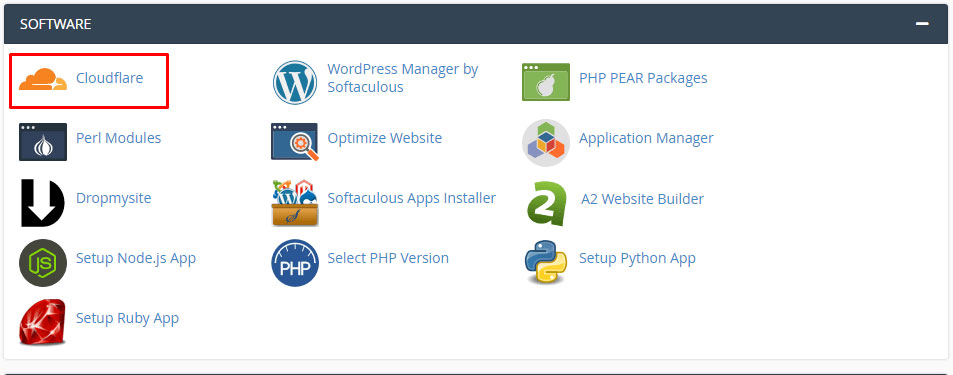This screenshot has height=375, width=953.
Task: Open the A2 Website Builder green icon
Action: tap(547, 204)
